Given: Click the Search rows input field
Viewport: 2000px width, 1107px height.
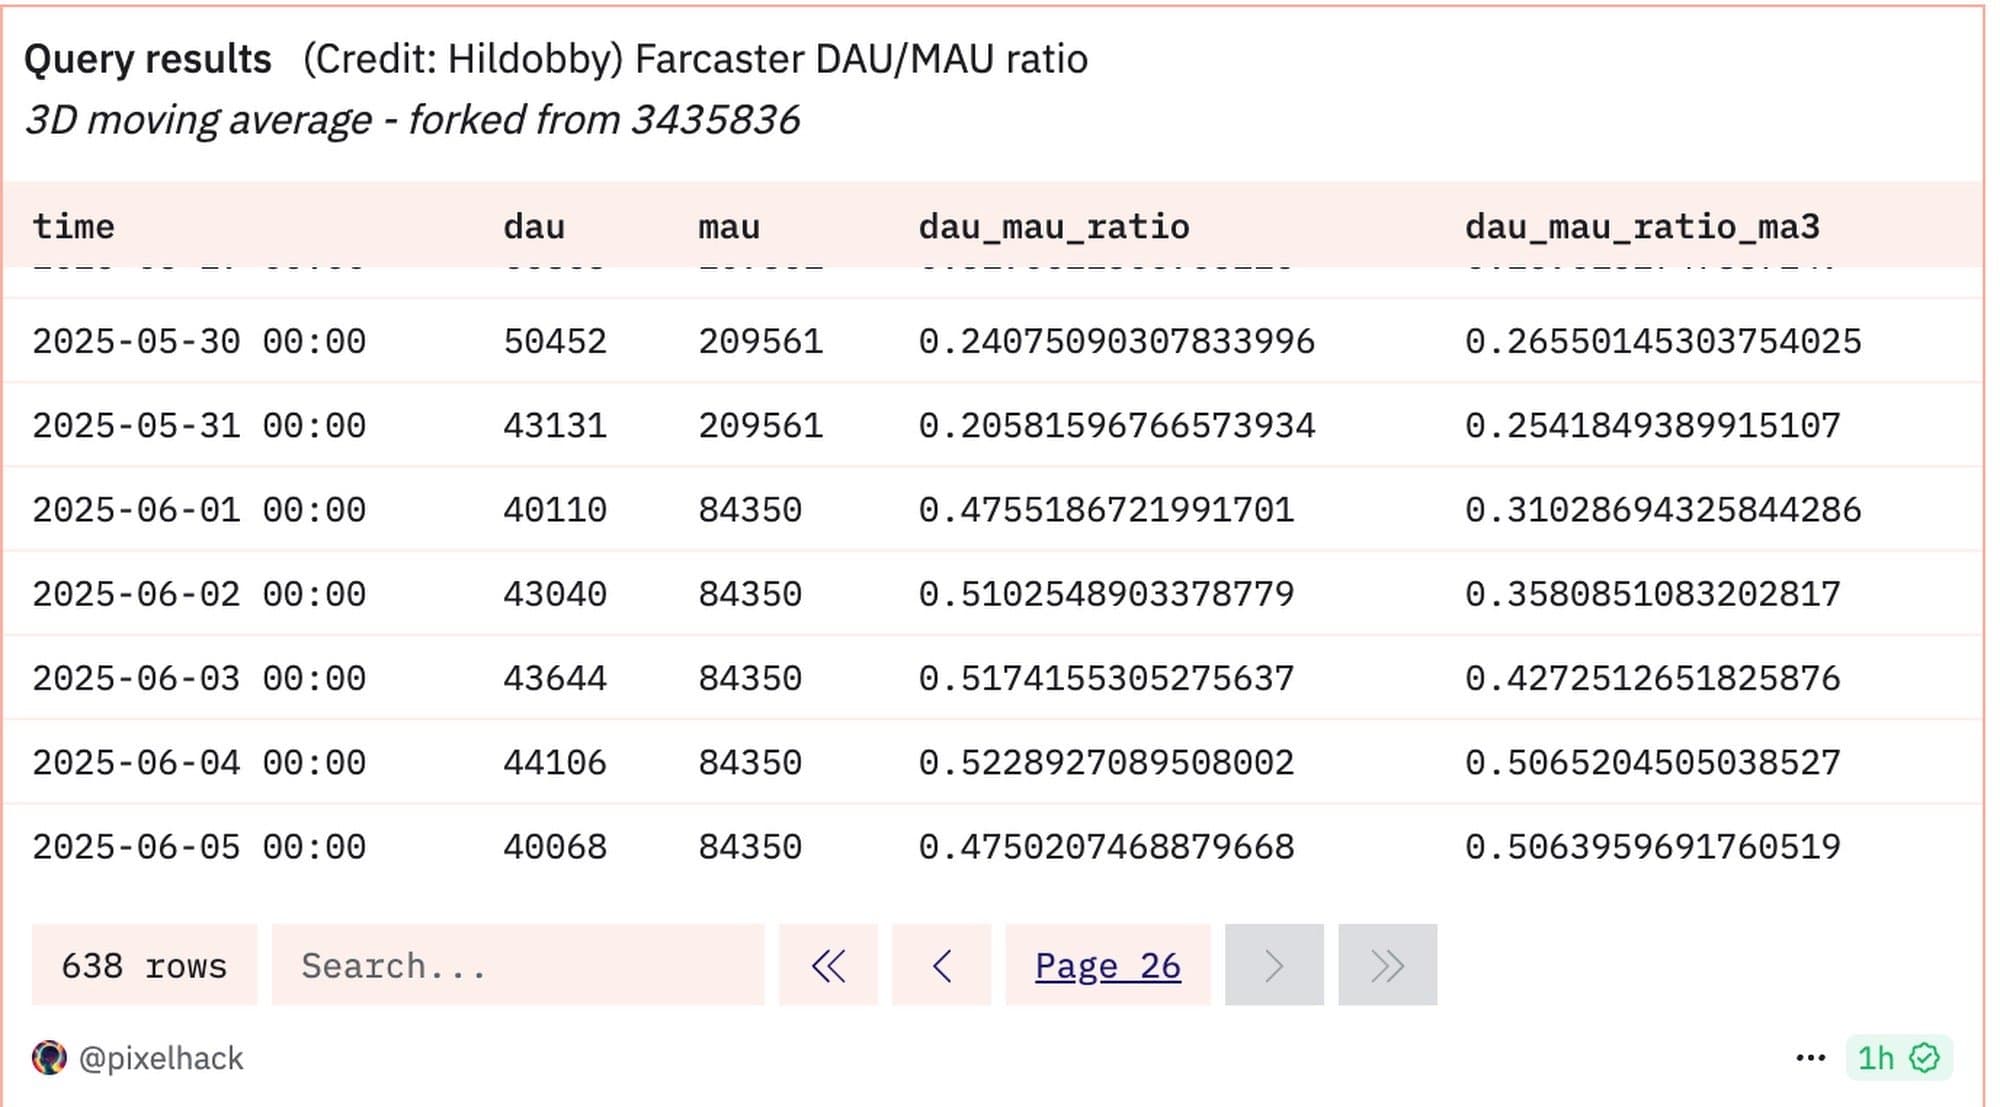Looking at the screenshot, I should 517,965.
